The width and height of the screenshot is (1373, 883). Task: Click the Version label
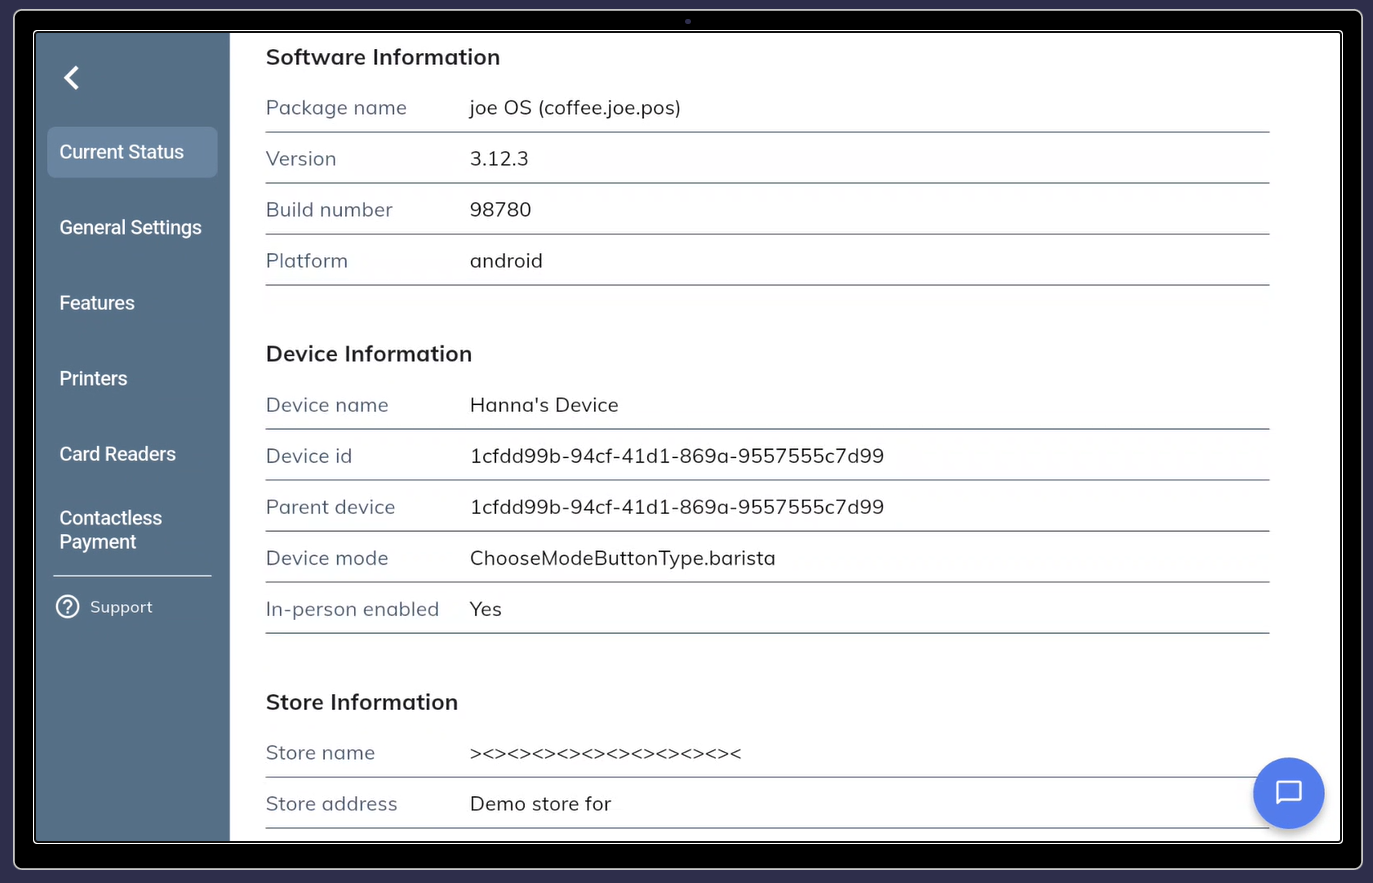[301, 159]
